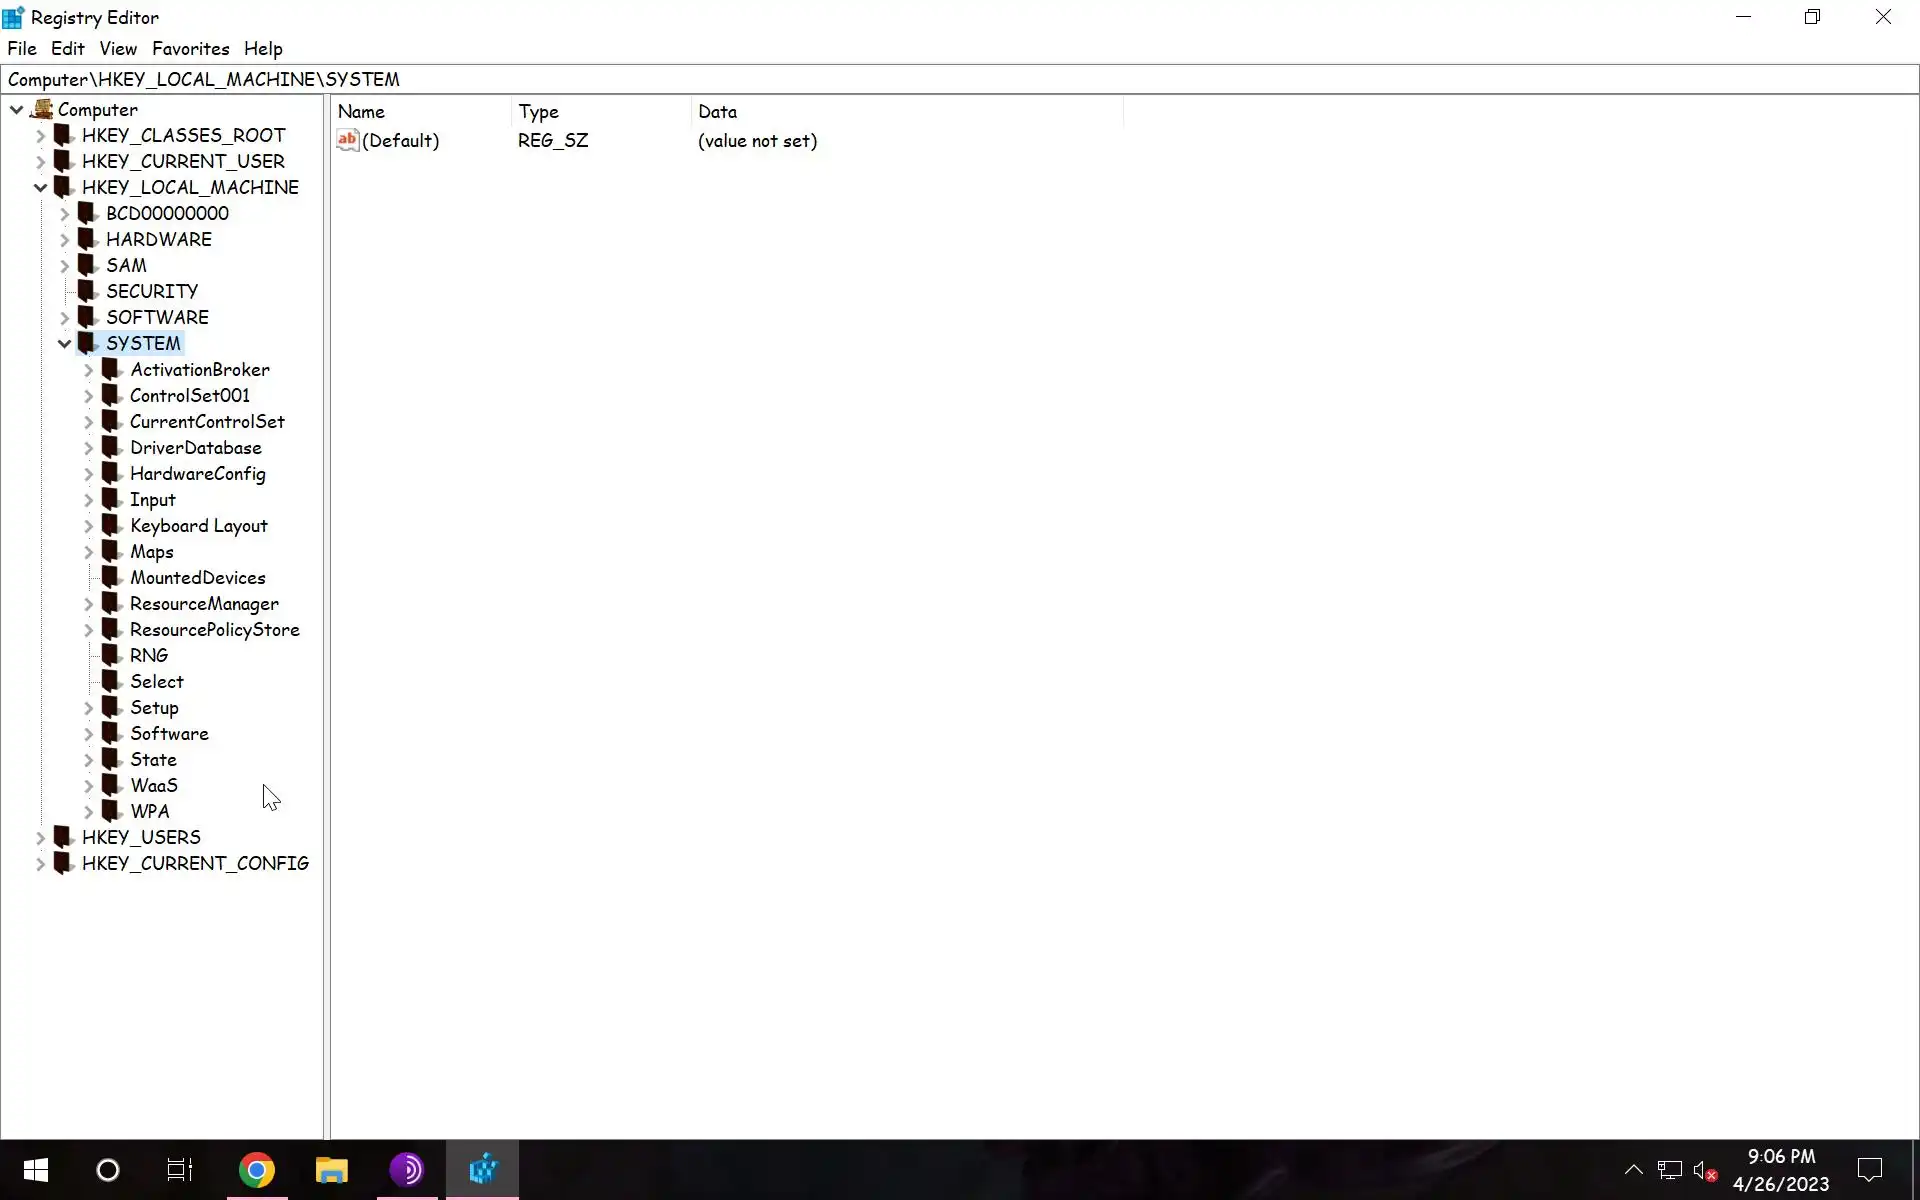Select the Select key in tree

pyautogui.click(x=157, y=682)
